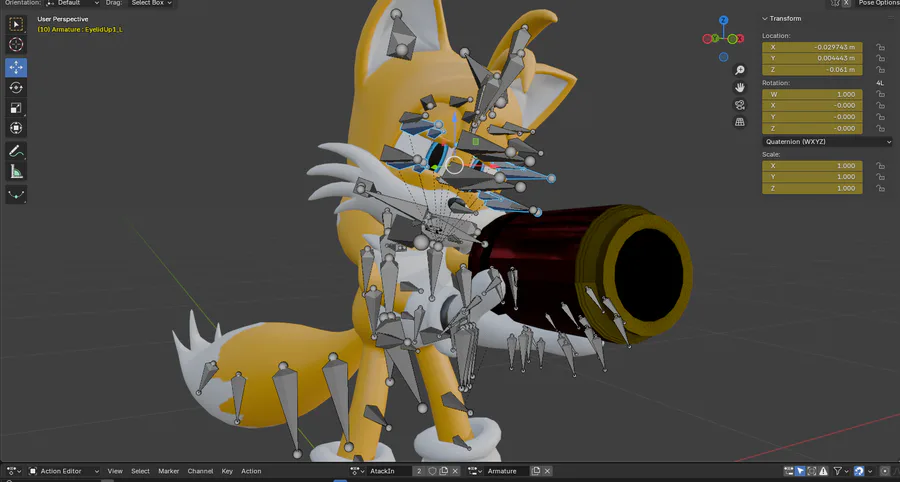Viewport: 900px width, 482px height.
Task: Toggle lock for Location X
Action: (x=880, y=47)
